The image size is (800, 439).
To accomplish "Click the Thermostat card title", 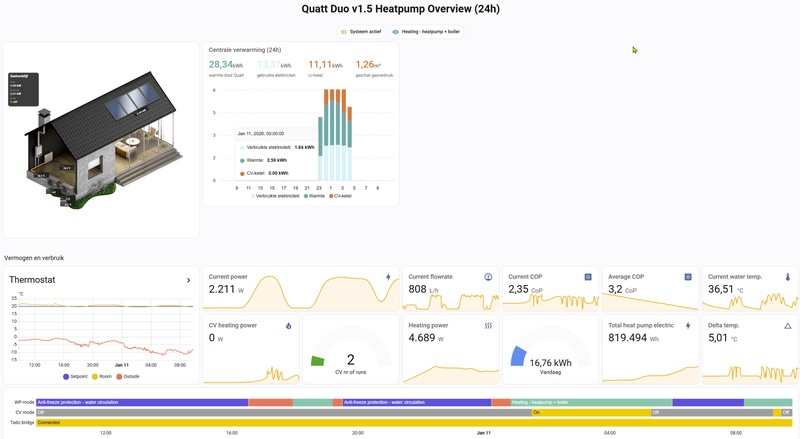I will (x=32, y=280).
